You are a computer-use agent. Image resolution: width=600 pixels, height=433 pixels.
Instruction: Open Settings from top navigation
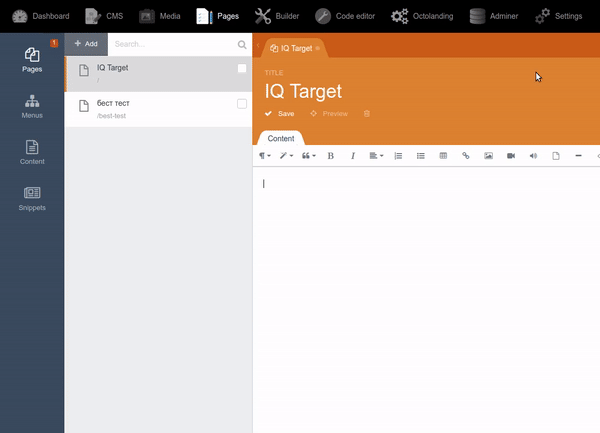[559, 16]
